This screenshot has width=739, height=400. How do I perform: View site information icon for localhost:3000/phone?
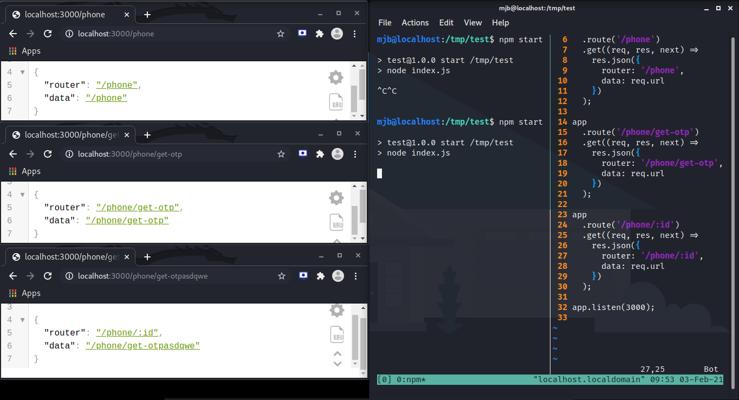(69, 34)
